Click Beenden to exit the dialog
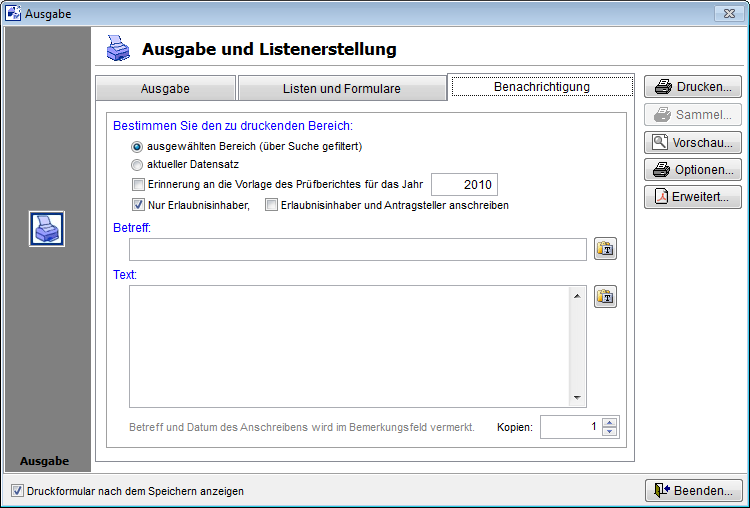Viewport: 750px width, 508px height. [x=694, y=490]
